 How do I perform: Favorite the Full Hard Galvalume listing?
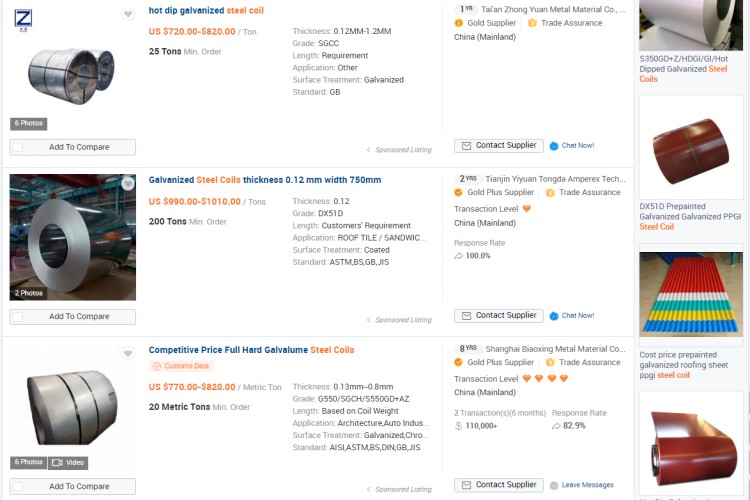pyautogui.click(x=128, y=354)
